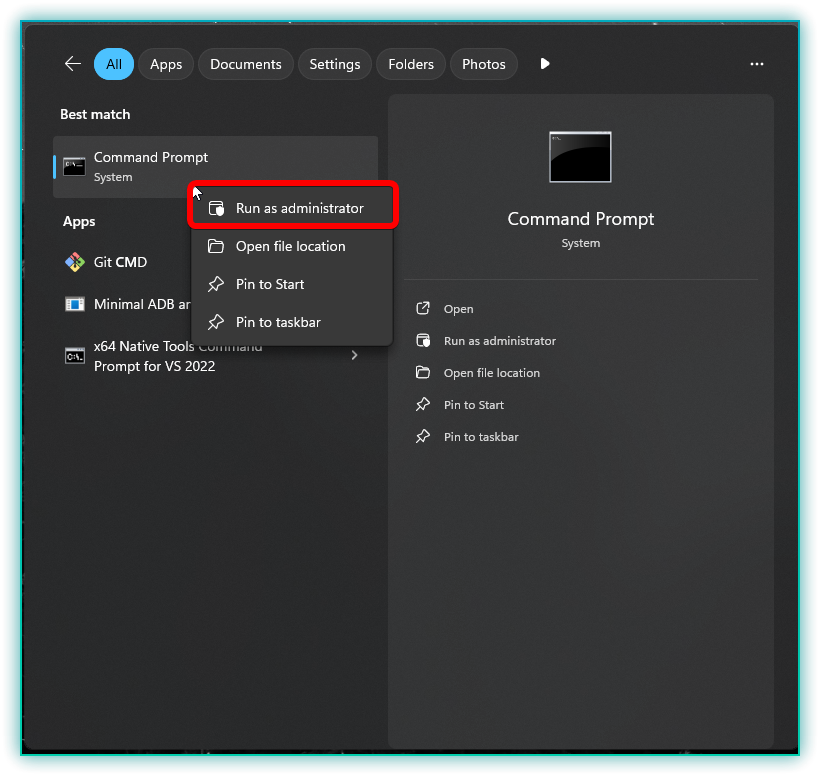Click the Open external-link icon in details pane

tap(423, 309)
